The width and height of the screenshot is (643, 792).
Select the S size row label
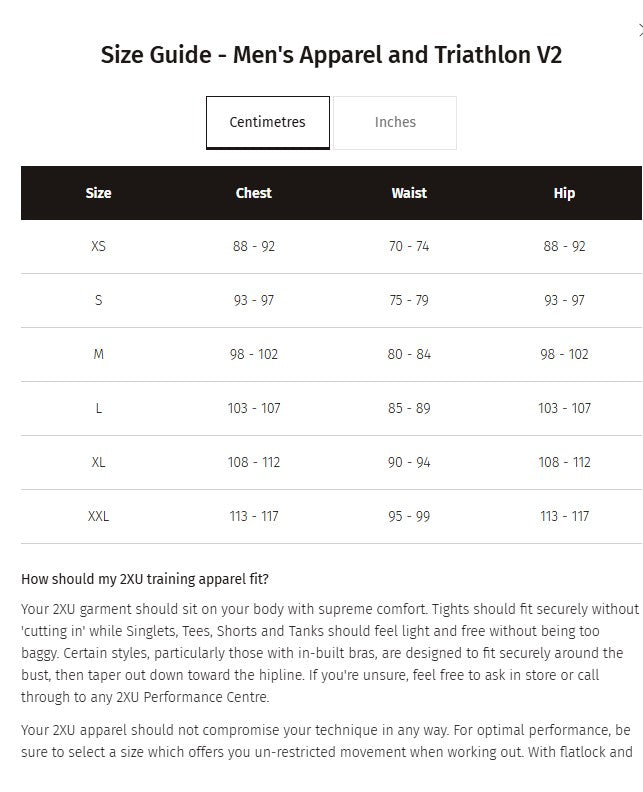98,300
